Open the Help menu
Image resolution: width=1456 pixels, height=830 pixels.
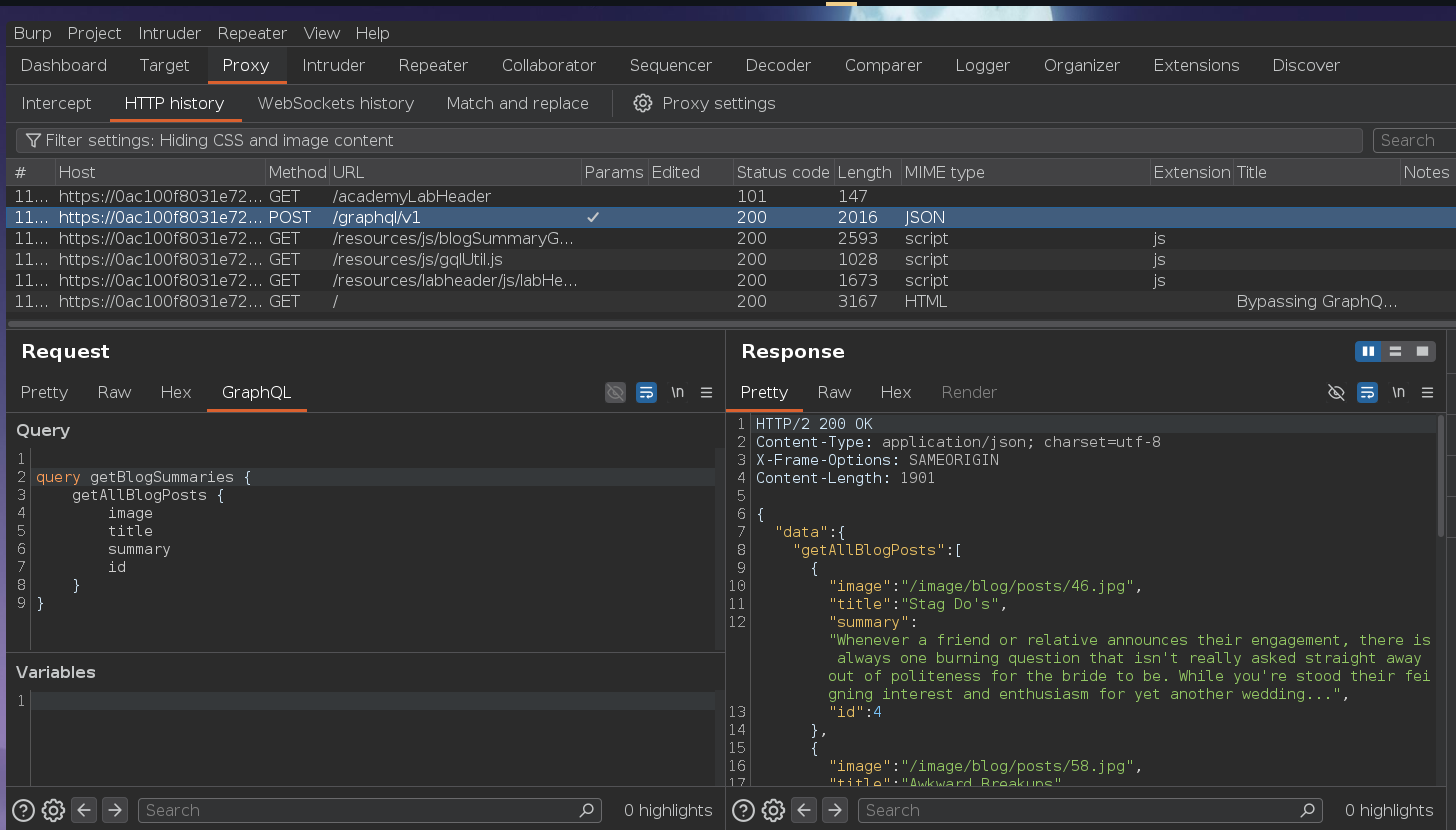[372, 33]
